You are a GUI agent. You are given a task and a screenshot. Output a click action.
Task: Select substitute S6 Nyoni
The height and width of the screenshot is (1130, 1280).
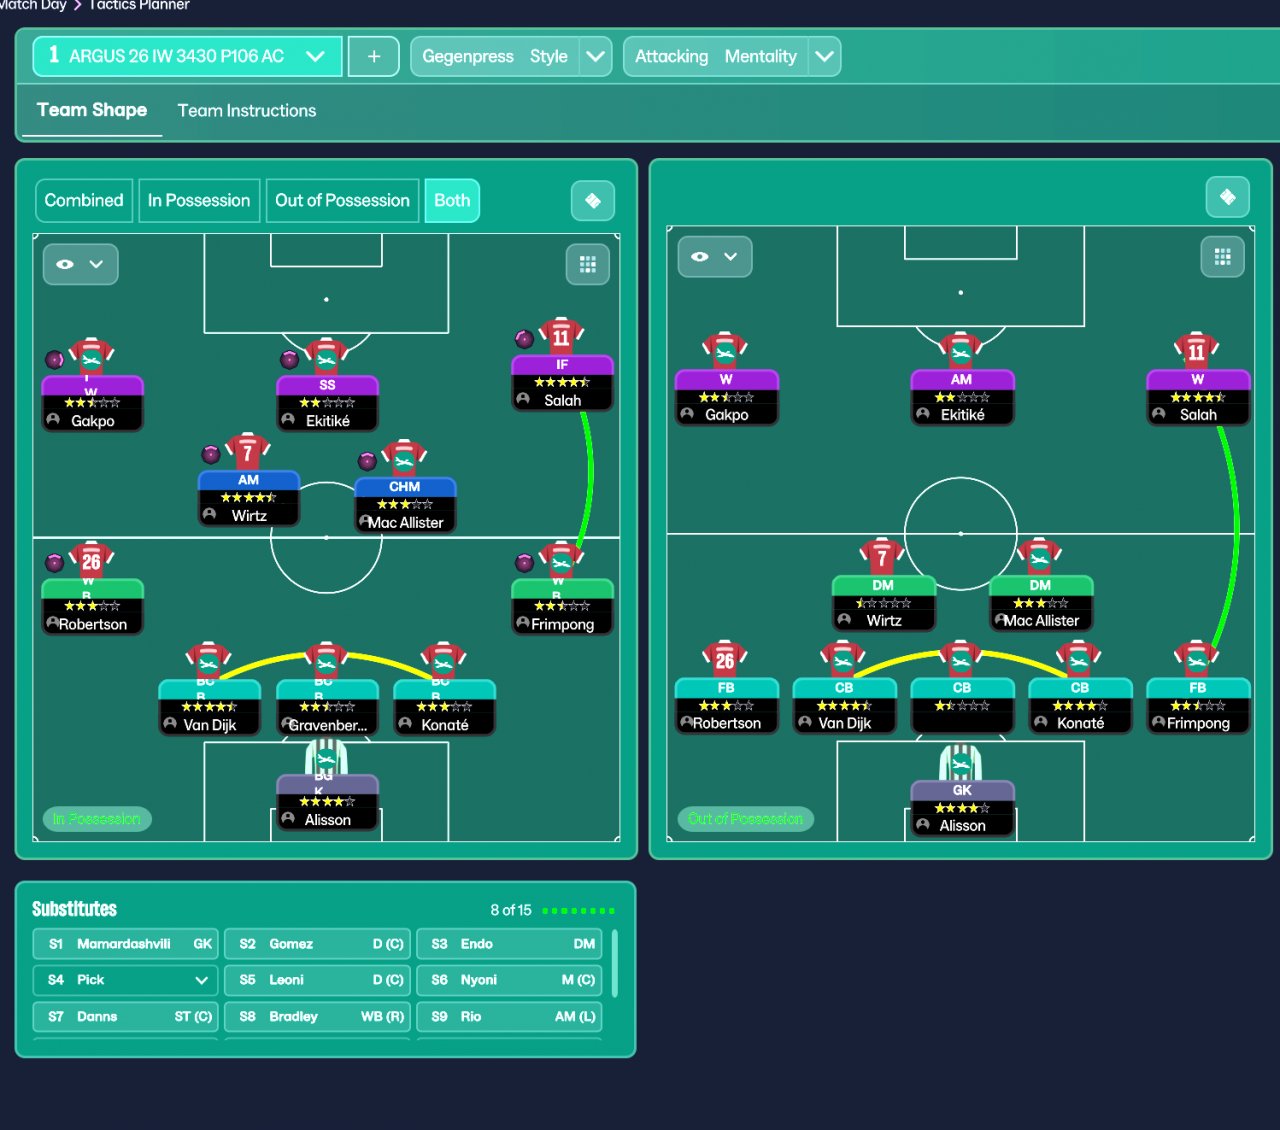click(x=509, y=980)
